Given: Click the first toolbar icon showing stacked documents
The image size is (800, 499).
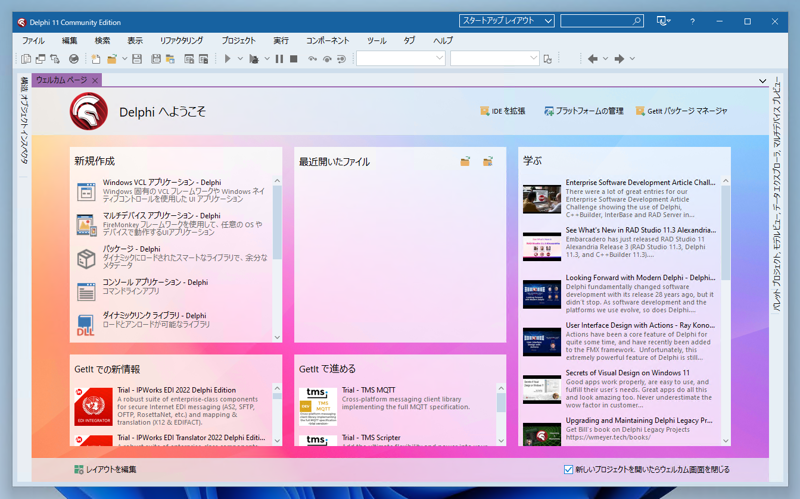Looking at the screenshot, I should coord(26,59).
